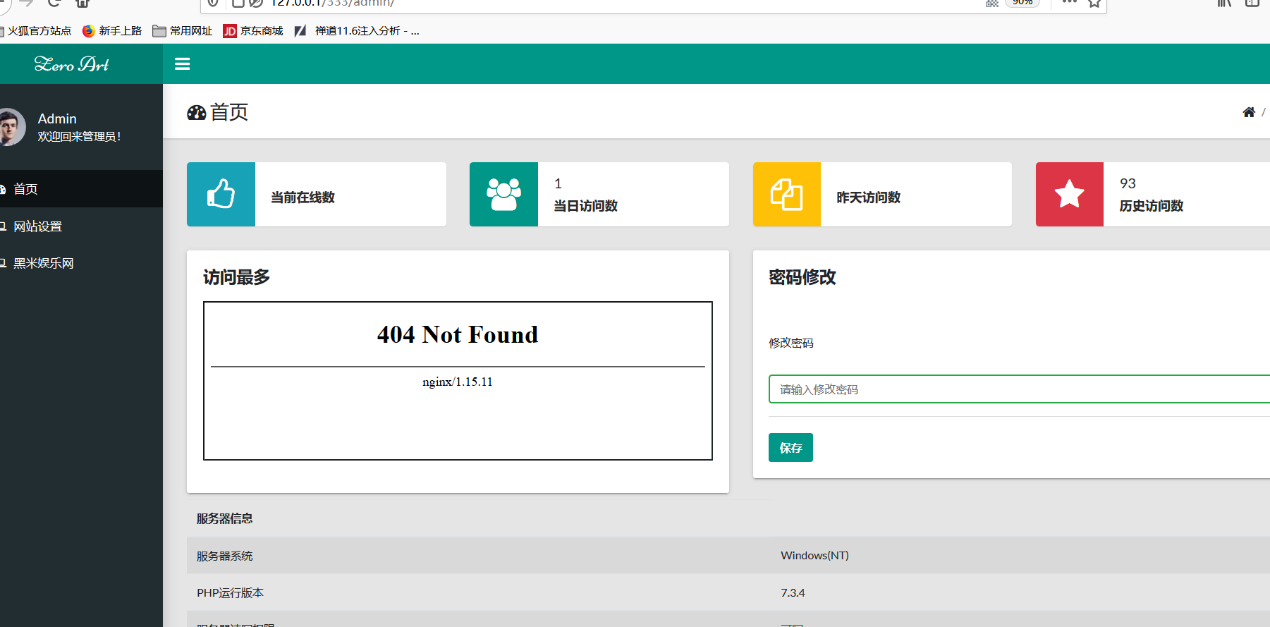
Task: Click the Admin avatar picture
Action: pyautogui.click(x=9, y=127)
